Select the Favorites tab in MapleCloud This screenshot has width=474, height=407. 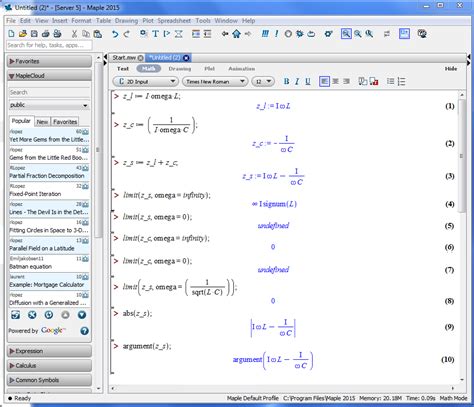tap(65, 122)
